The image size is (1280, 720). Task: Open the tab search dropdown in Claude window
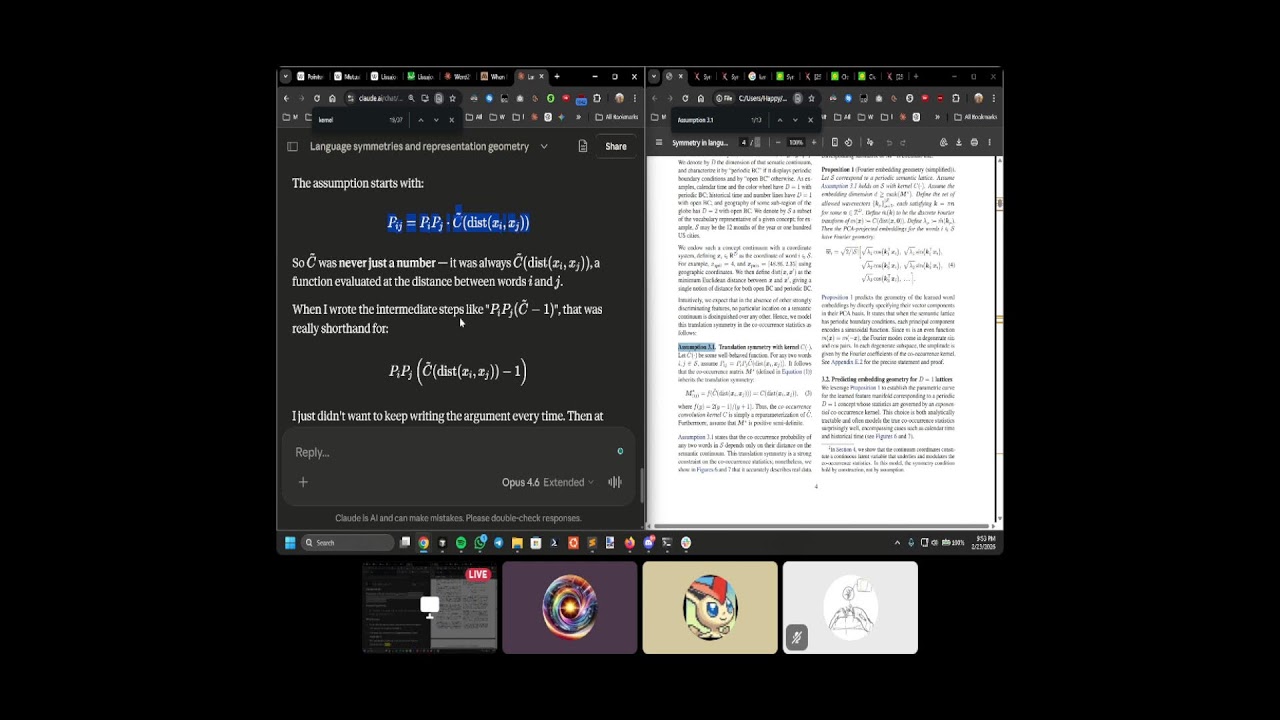pyautogui.click(x=285, y=76)
